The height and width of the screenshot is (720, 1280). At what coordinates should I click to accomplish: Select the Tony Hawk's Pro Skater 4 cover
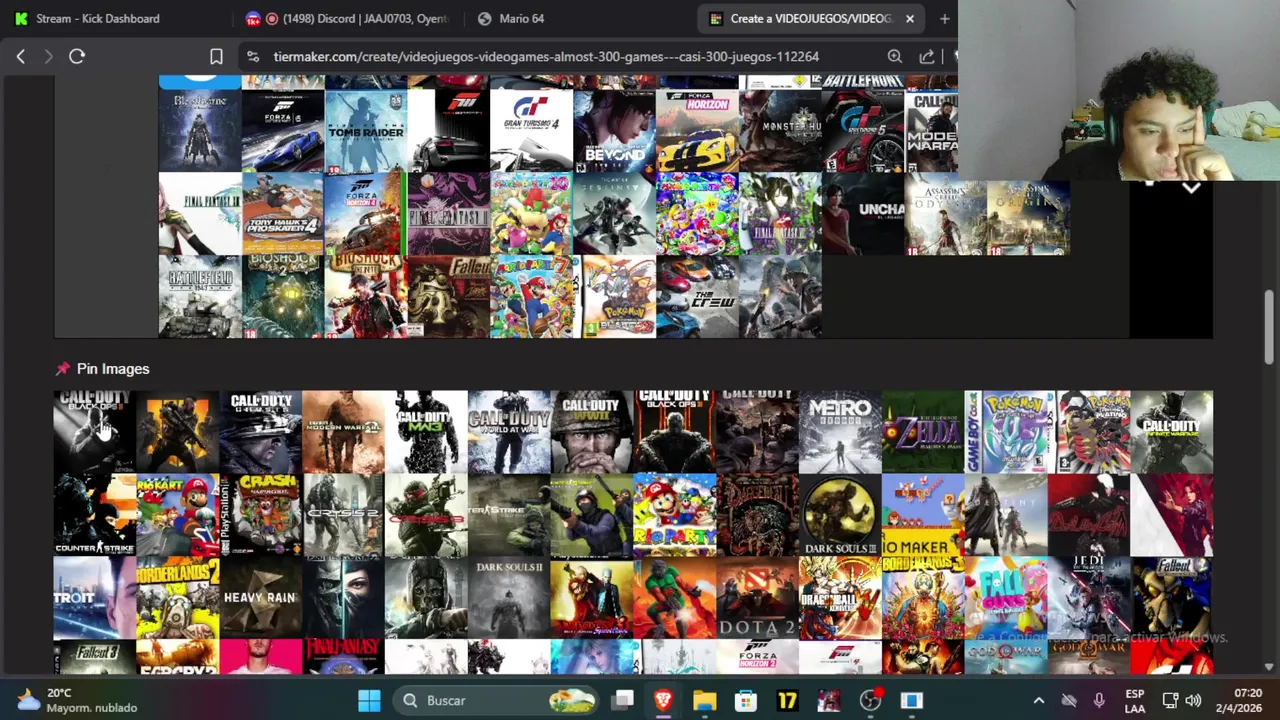[283, 214]
